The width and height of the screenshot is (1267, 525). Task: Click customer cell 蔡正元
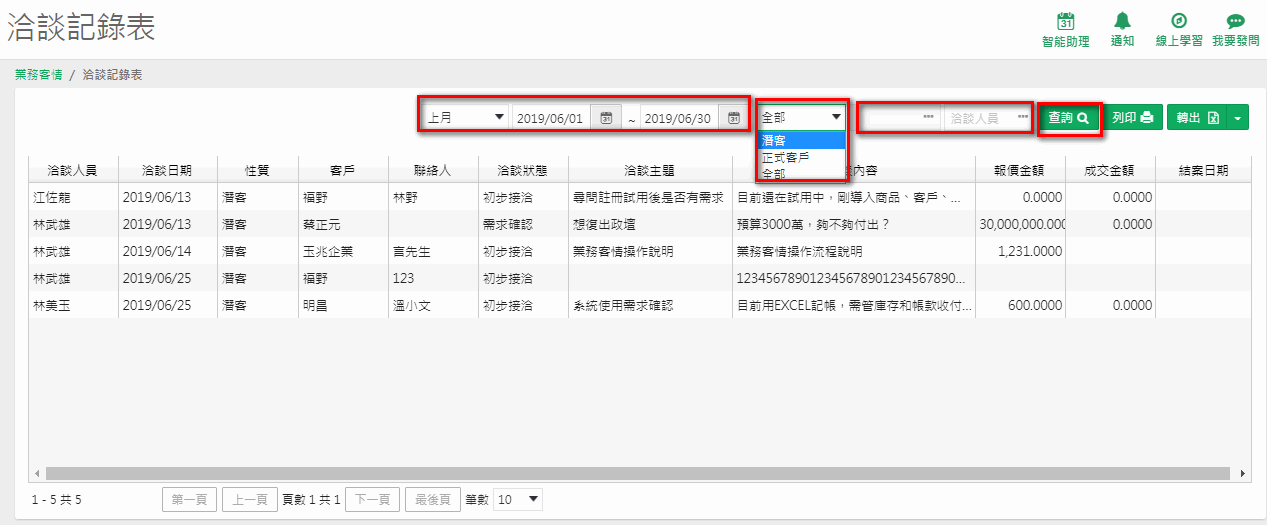click(x=343, y=225)
